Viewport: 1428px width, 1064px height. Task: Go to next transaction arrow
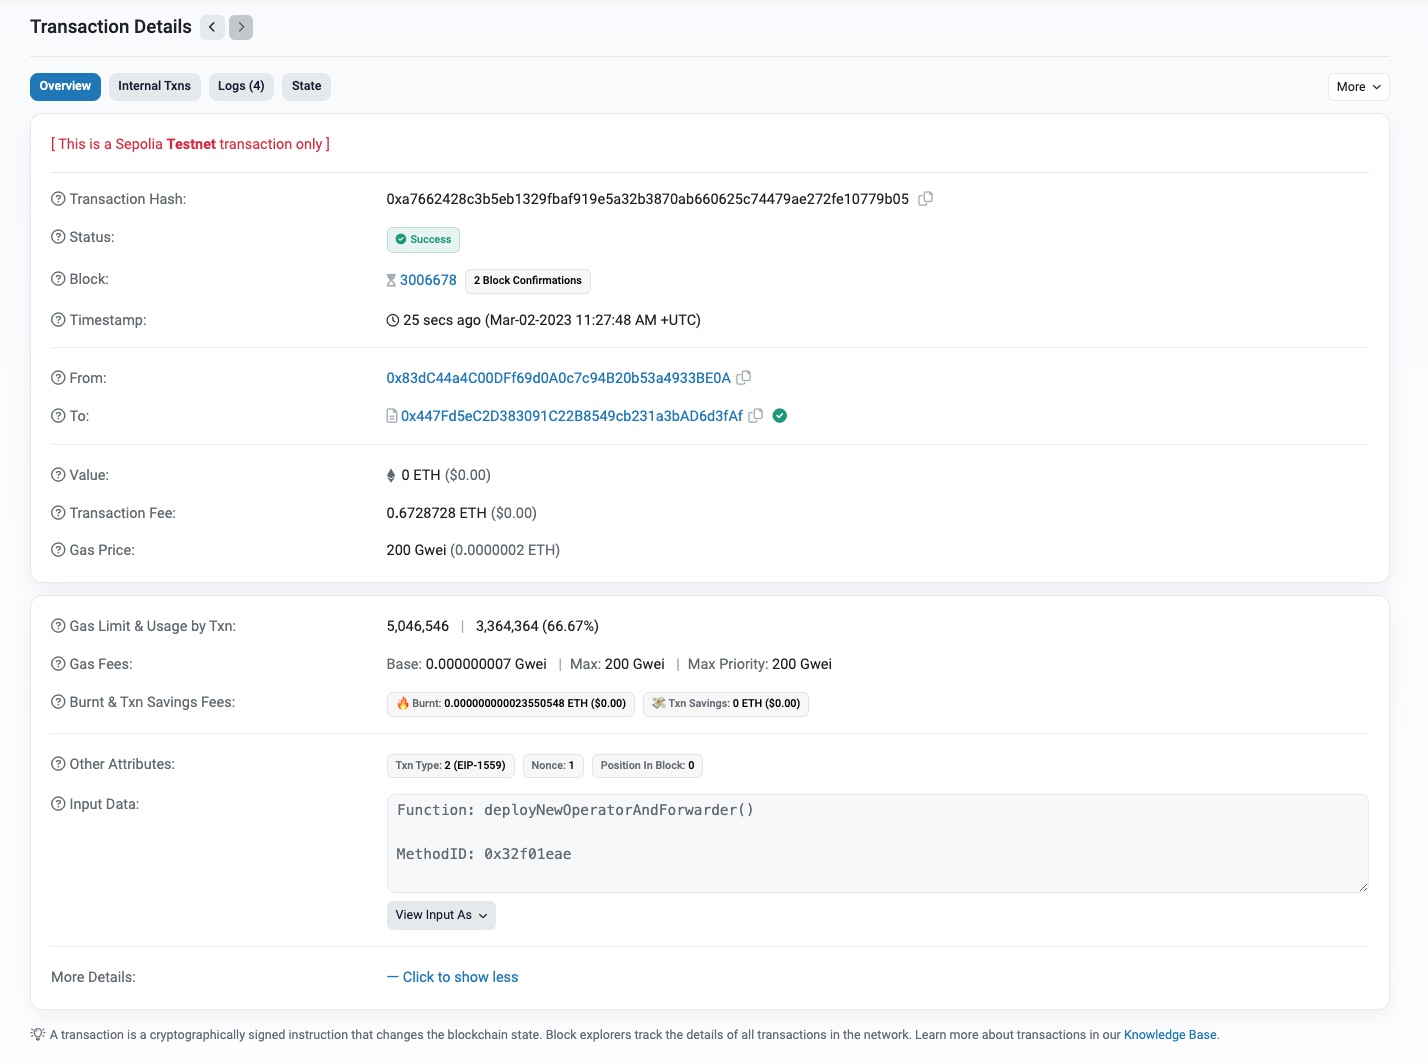click(x=241, y=27)
